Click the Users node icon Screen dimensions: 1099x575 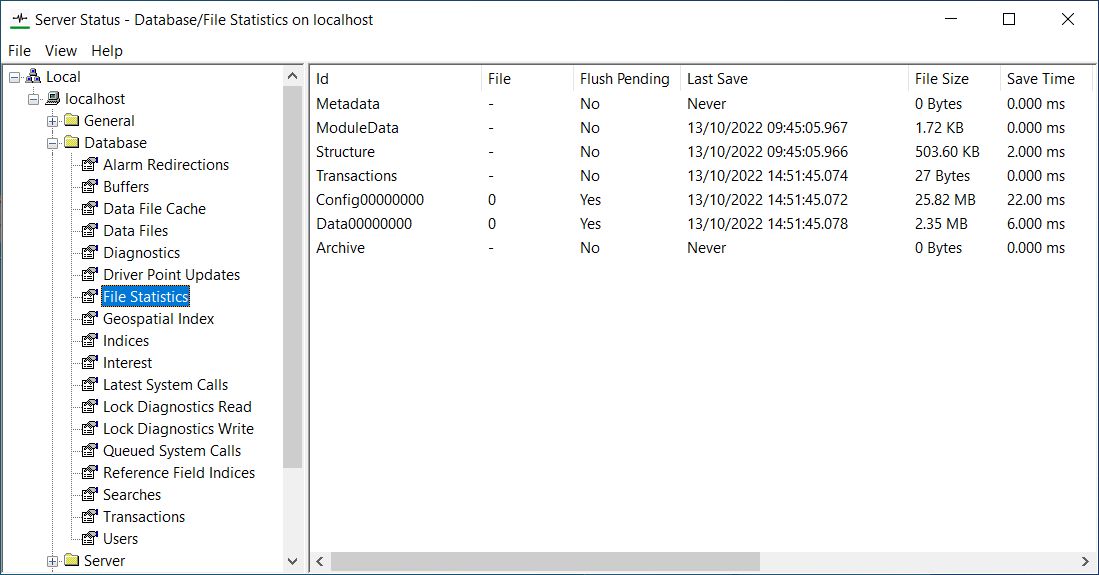tap(90, 539)
